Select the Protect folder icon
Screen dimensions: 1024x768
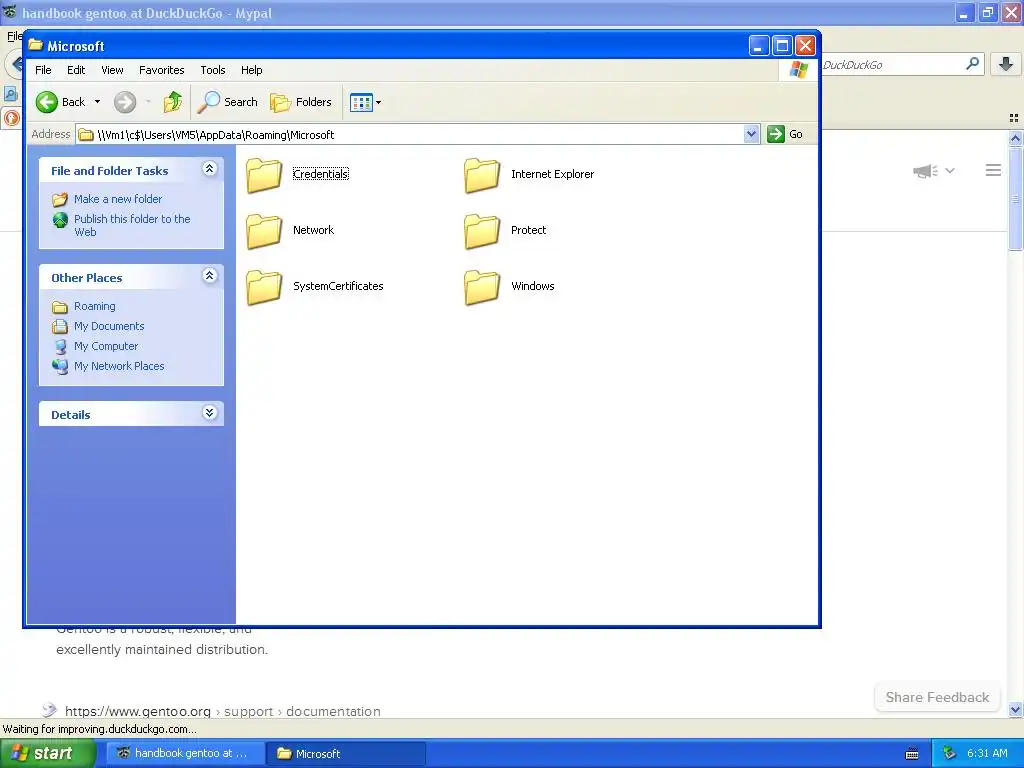pos(482,231)
